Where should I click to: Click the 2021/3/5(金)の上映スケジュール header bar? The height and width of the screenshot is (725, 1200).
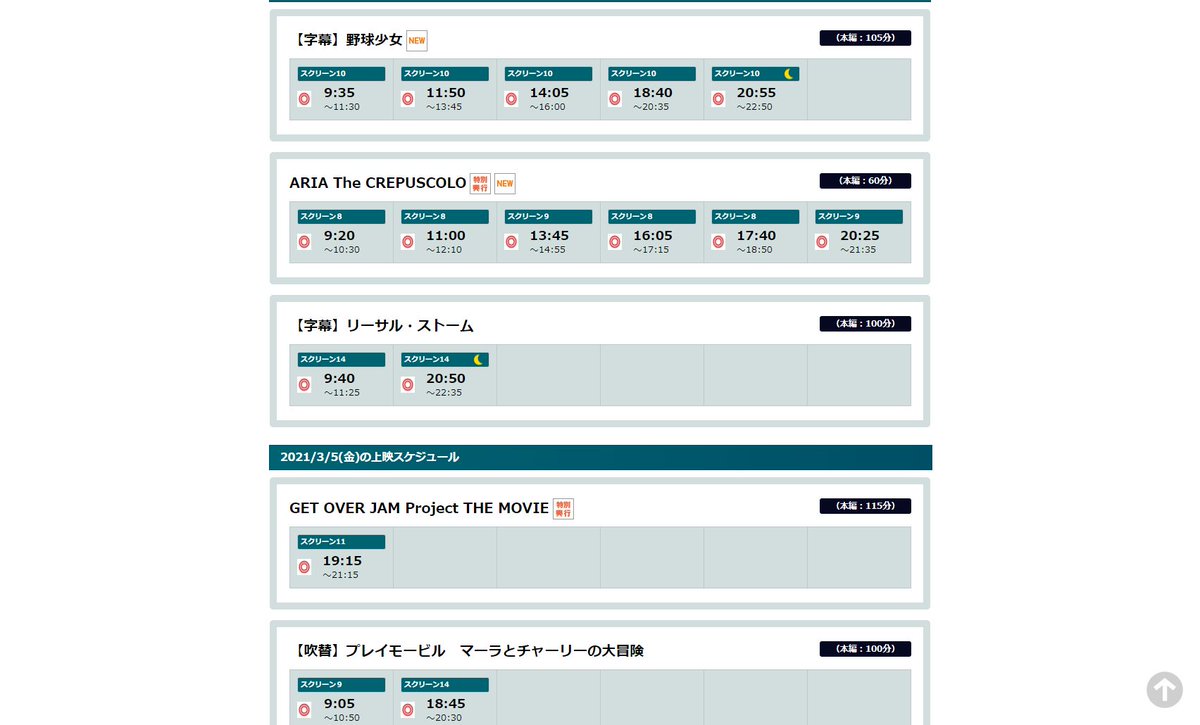pyautogui.click(x=600, y=457)
